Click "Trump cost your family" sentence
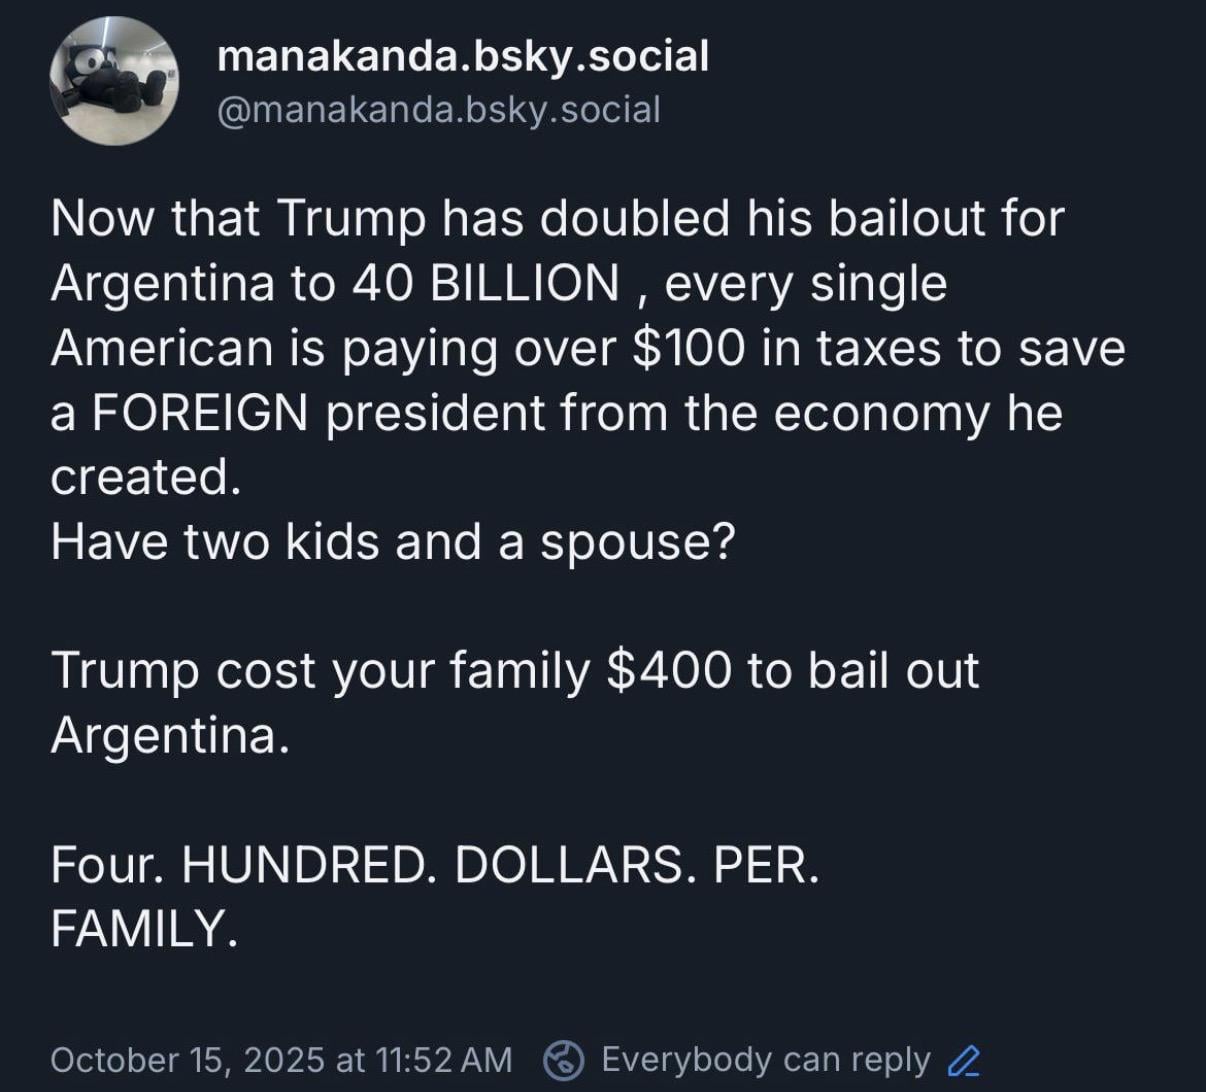This screenshot has width=1206, height=1092. tap(320, 670)
